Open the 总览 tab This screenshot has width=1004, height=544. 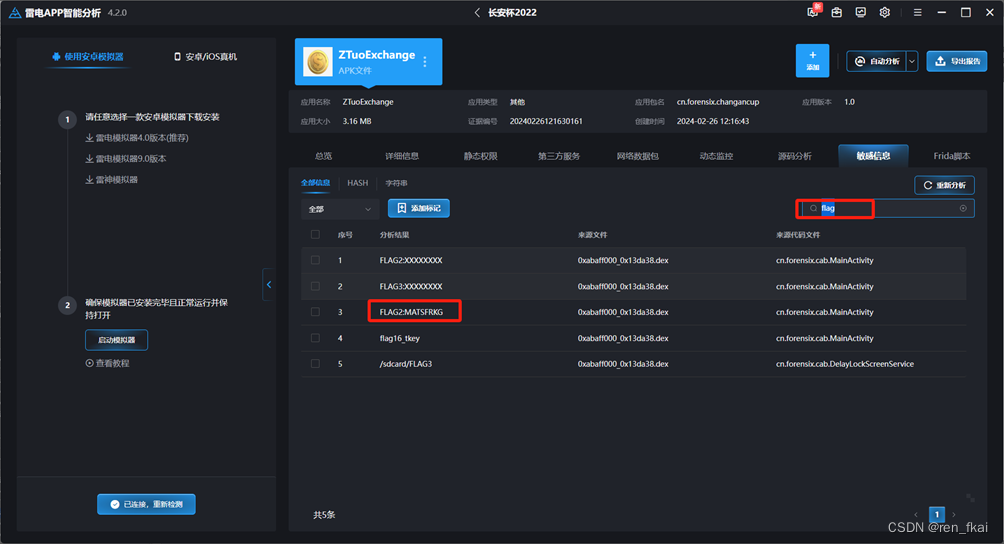tap(323, 156)
